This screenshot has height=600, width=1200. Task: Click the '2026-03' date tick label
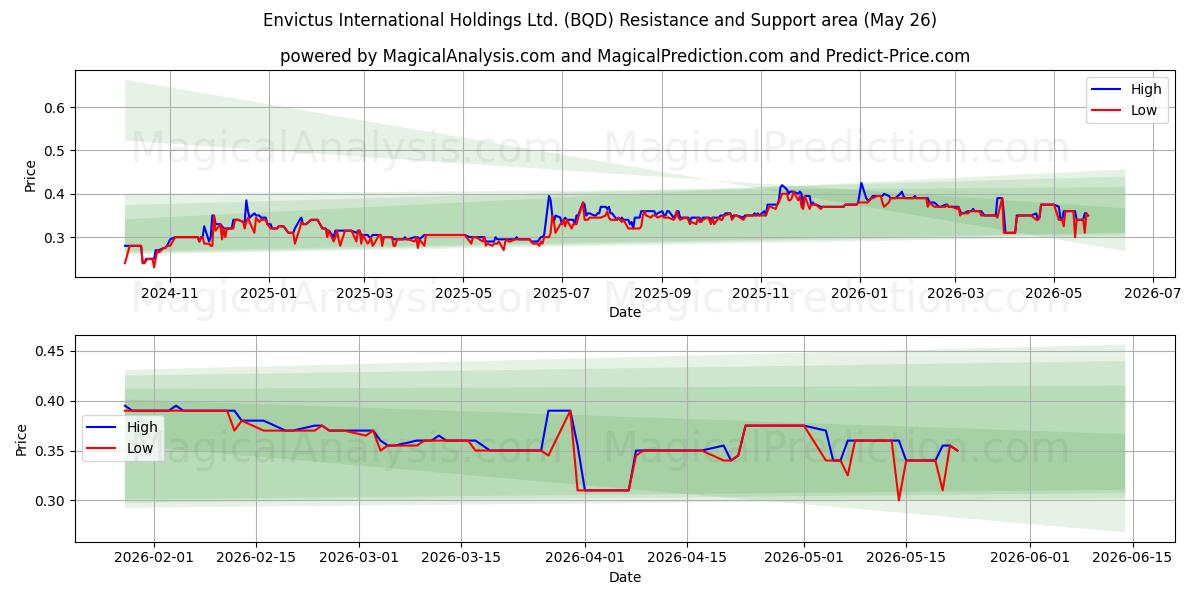(x=955, y=294)
